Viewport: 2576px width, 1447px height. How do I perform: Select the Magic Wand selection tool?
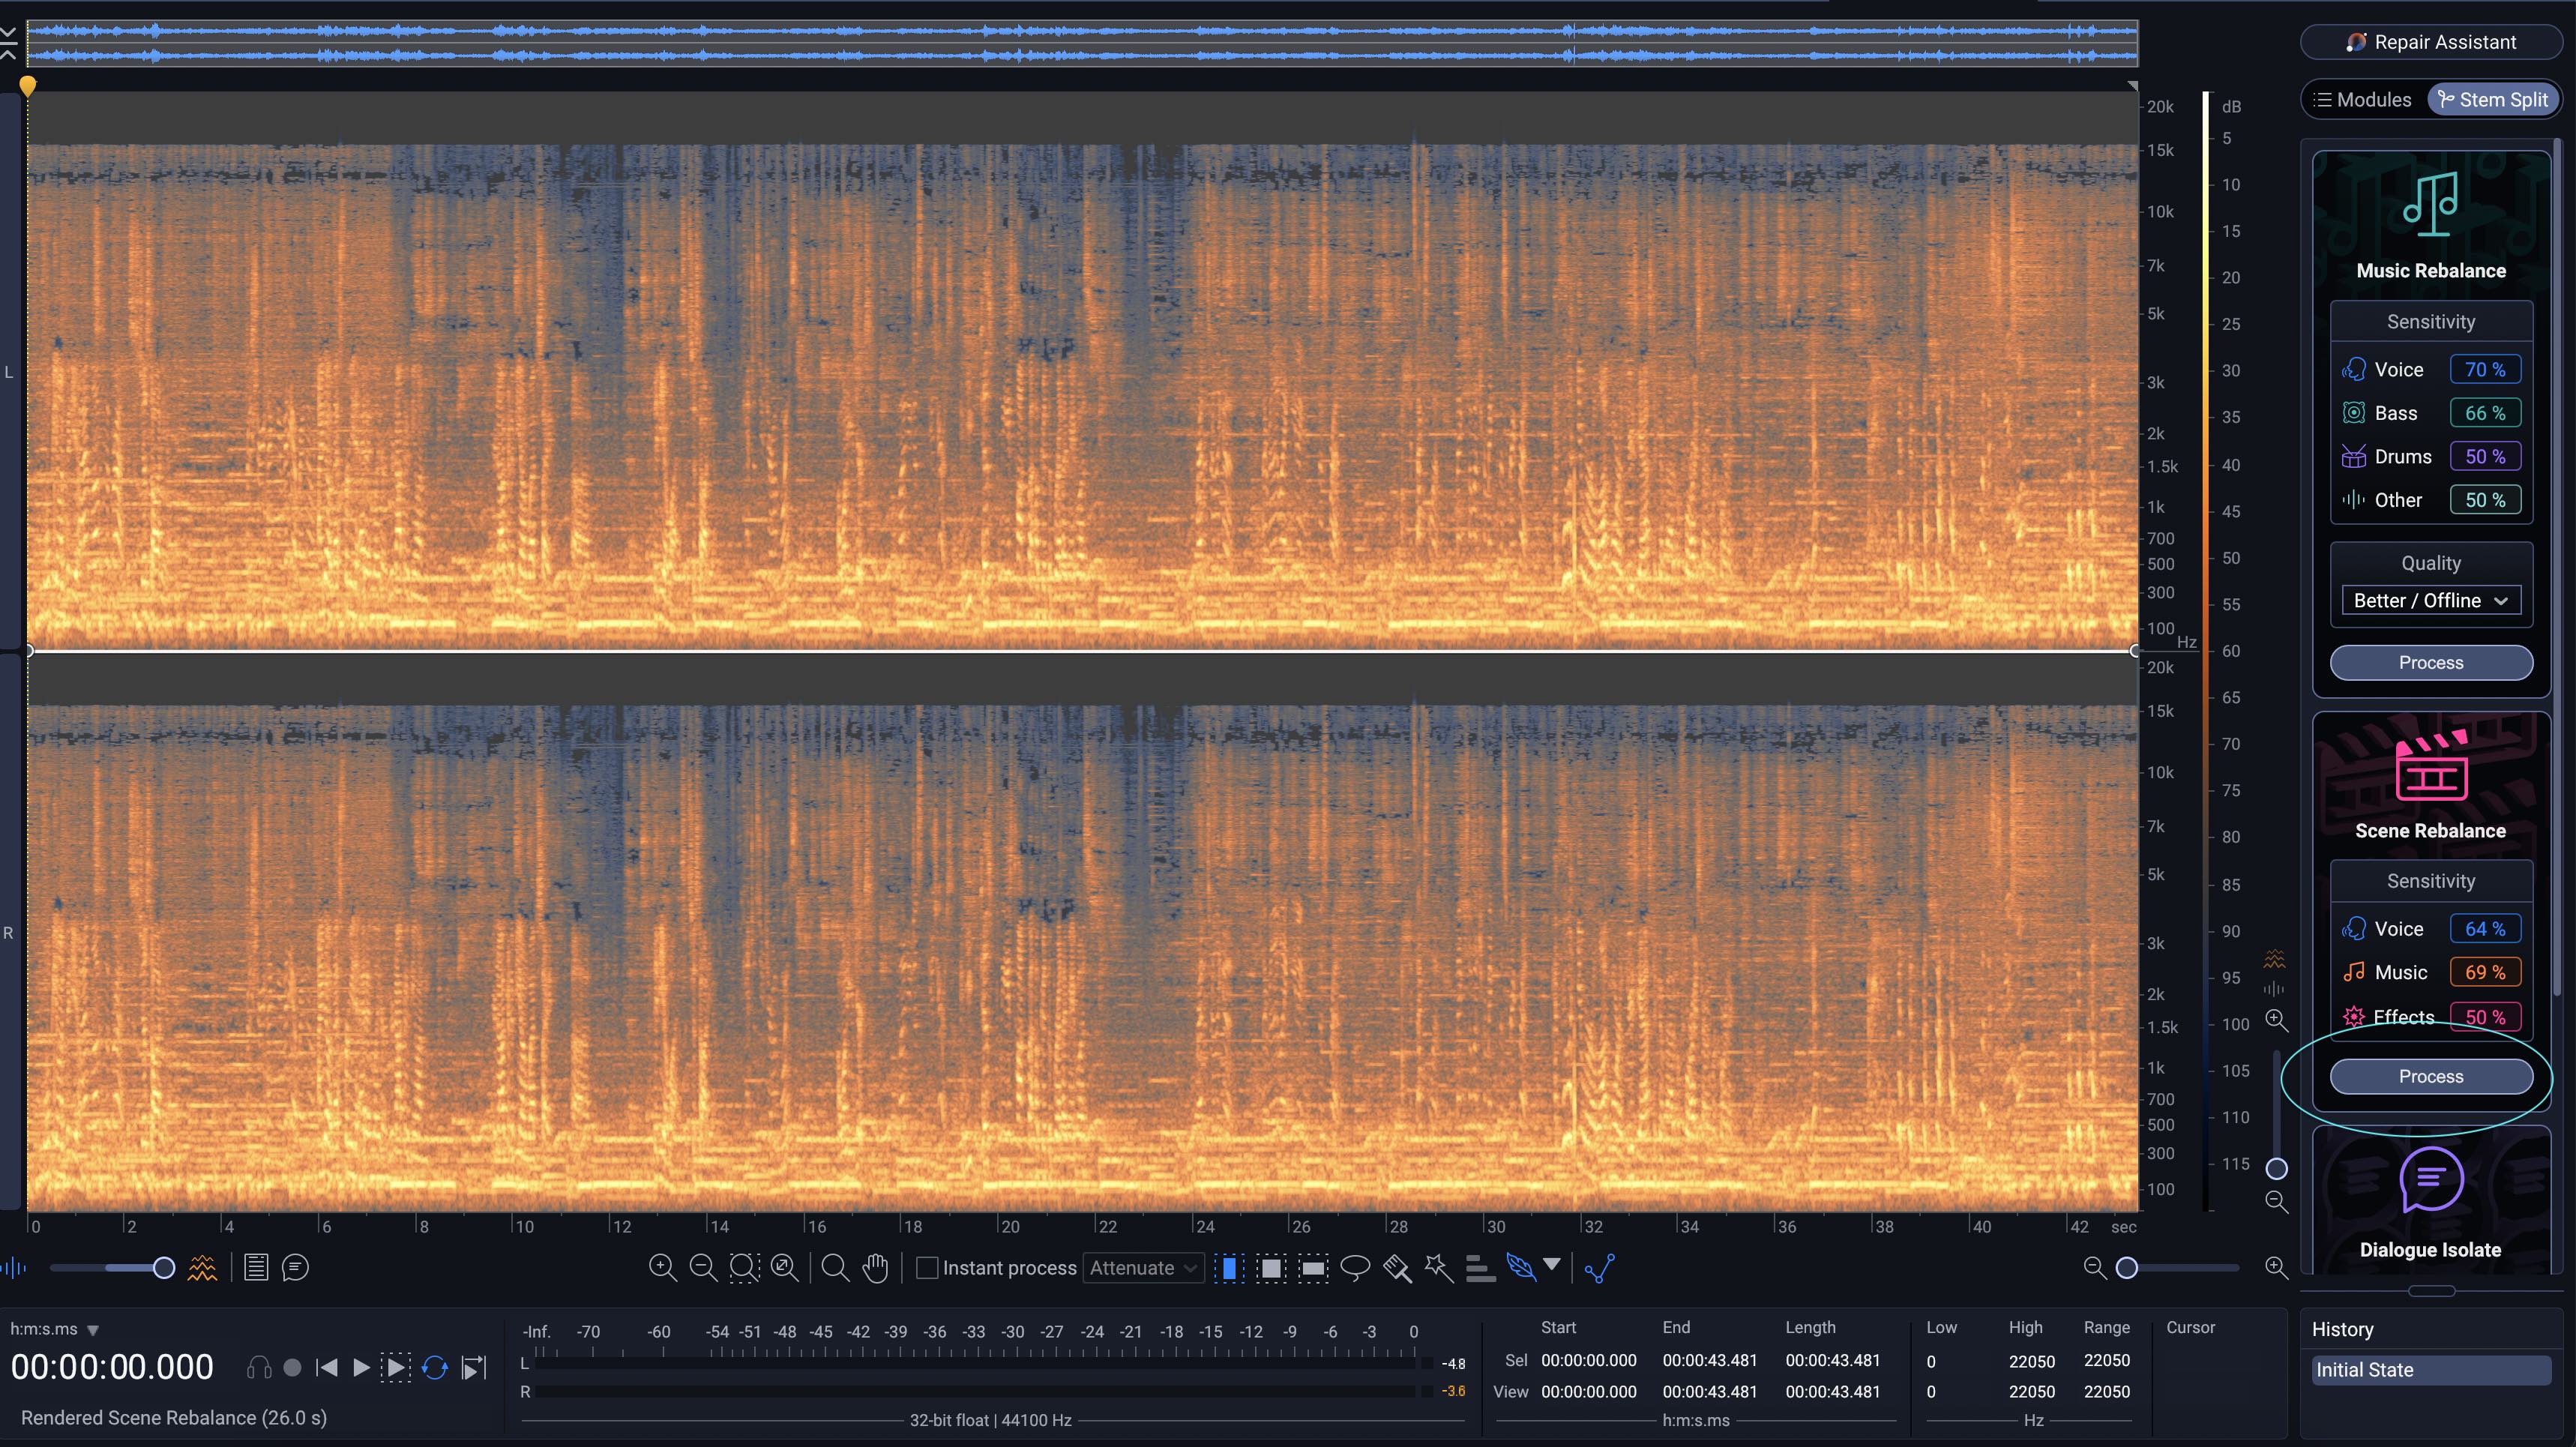click(x=1438, y=1267)
